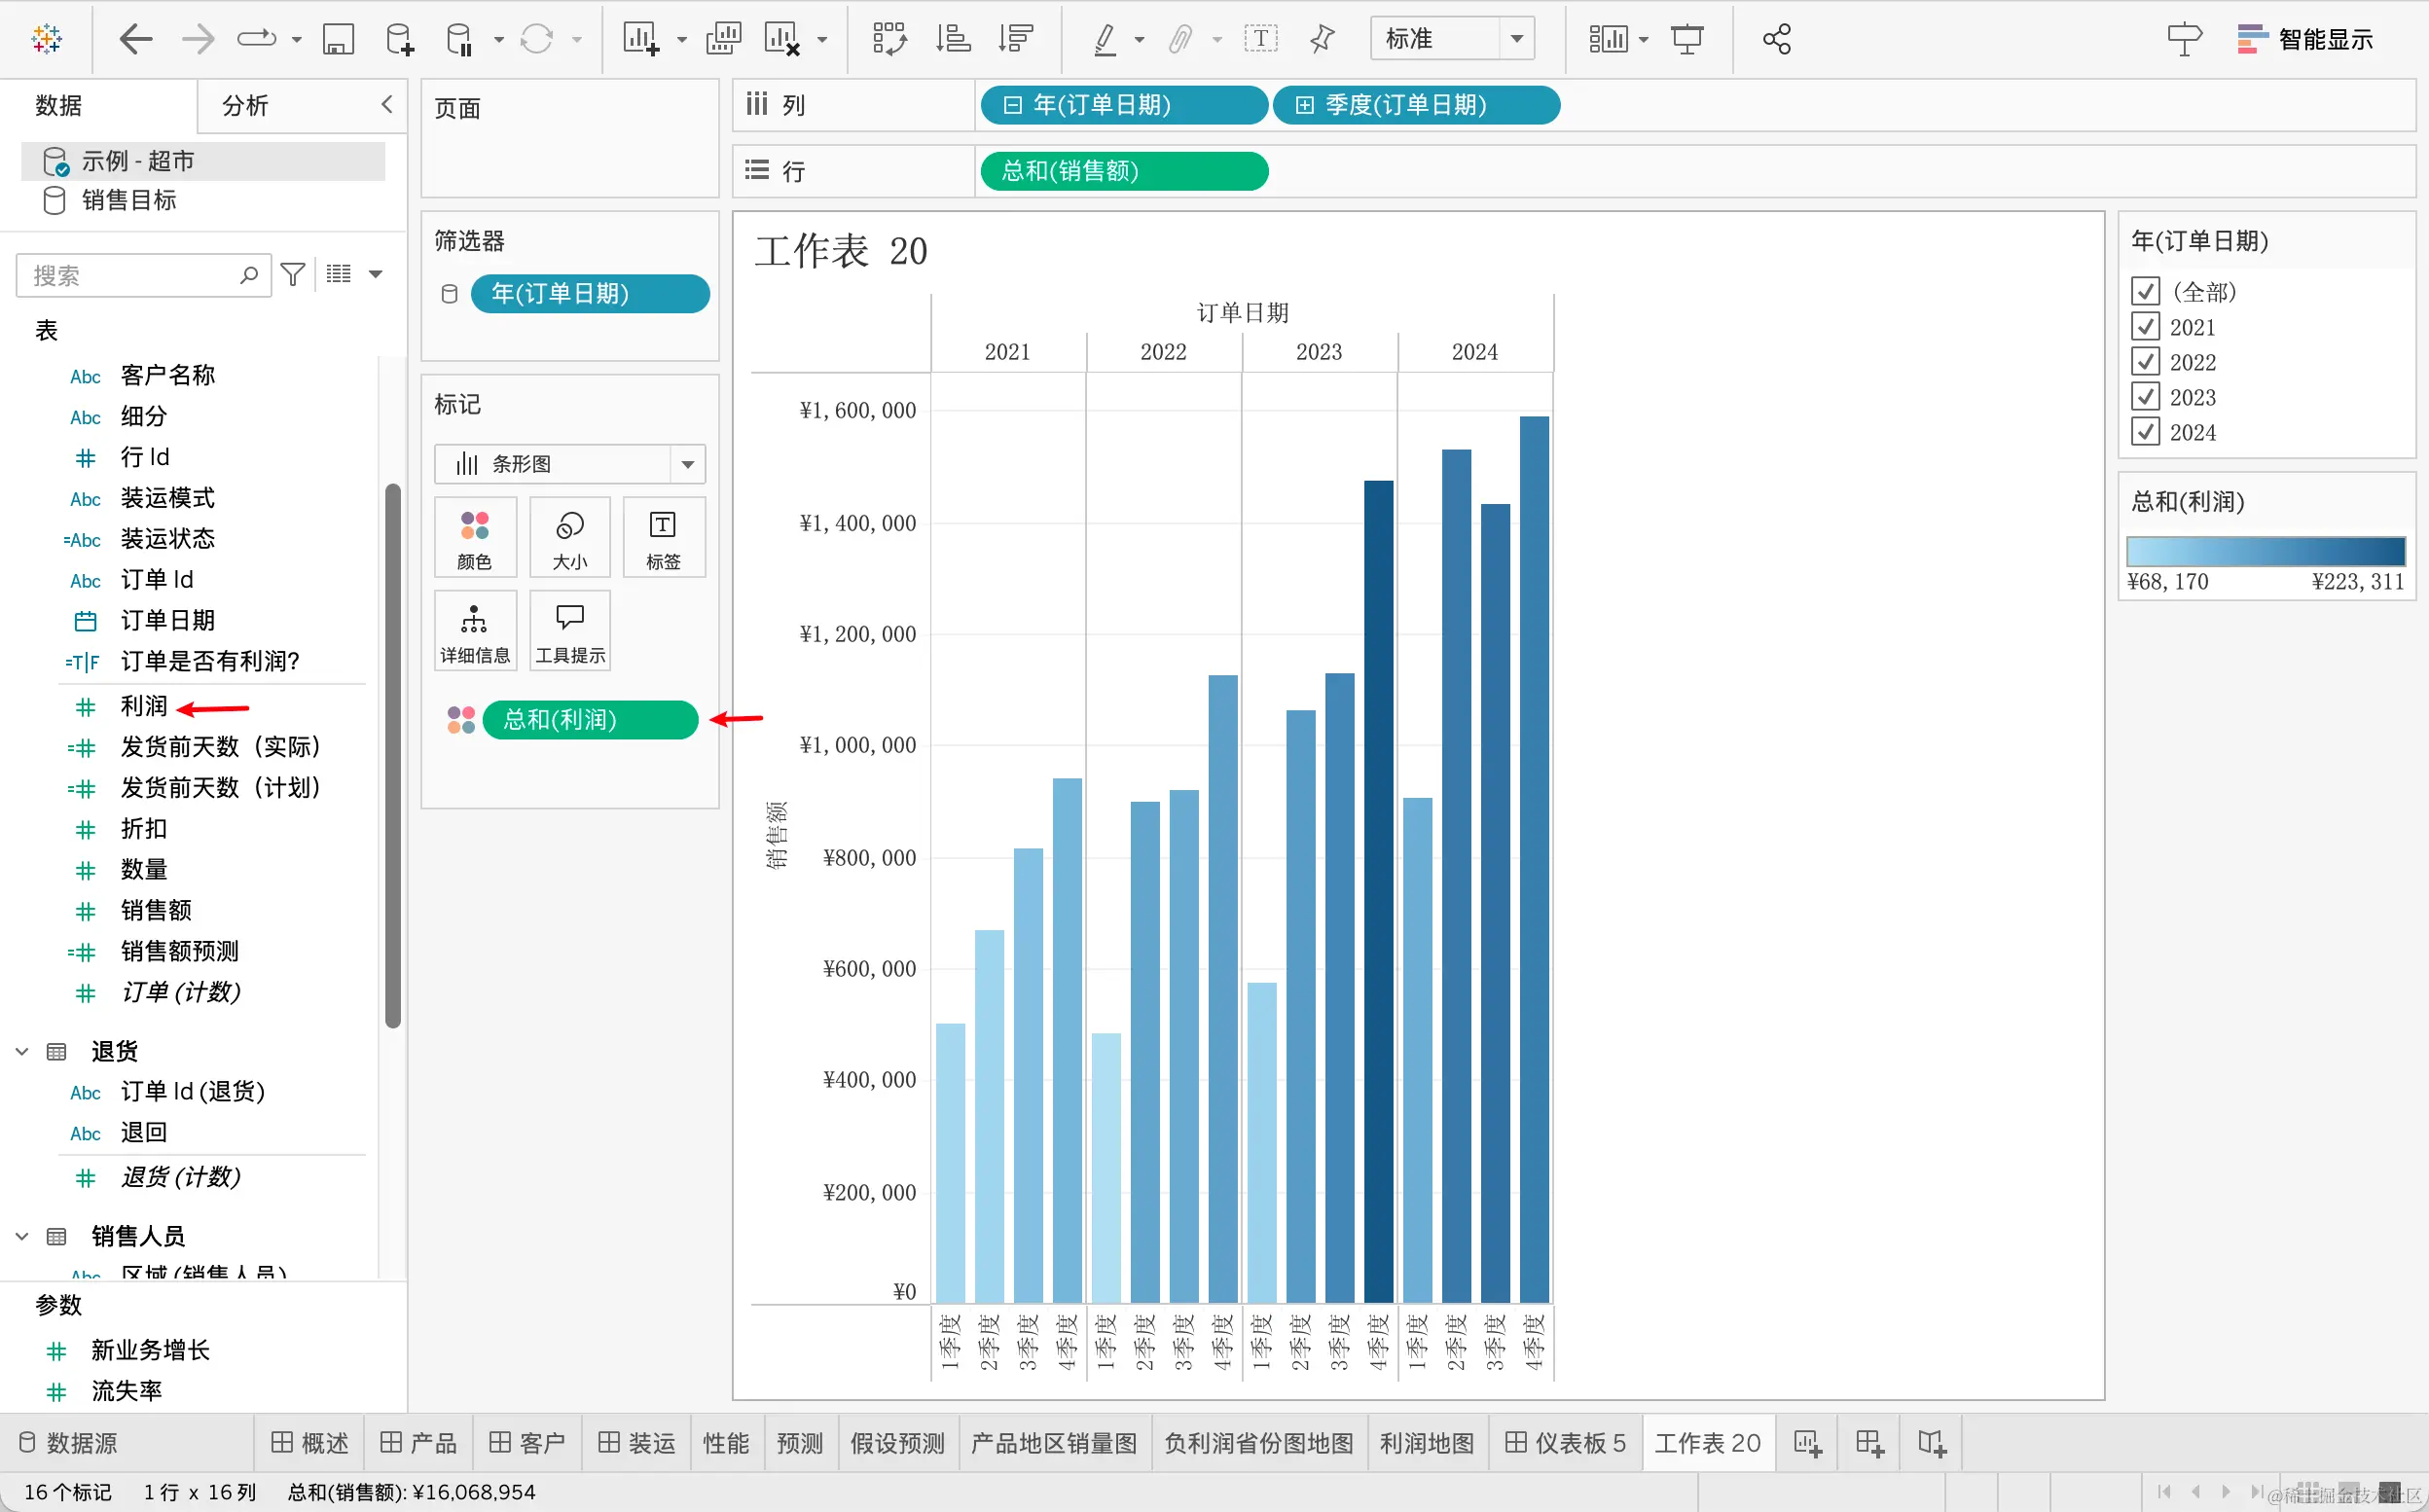Open the Tooltip (工具提示) marks card

(569, 631)
